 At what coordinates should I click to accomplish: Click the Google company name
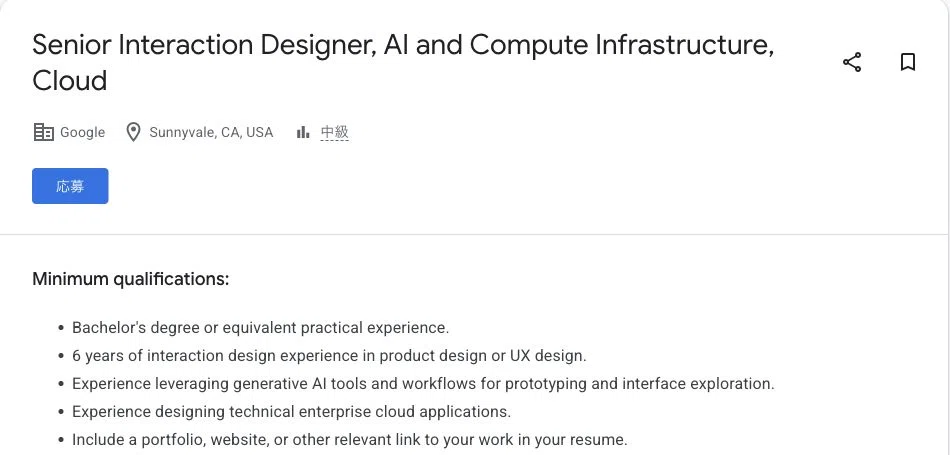tap(82, 132)
